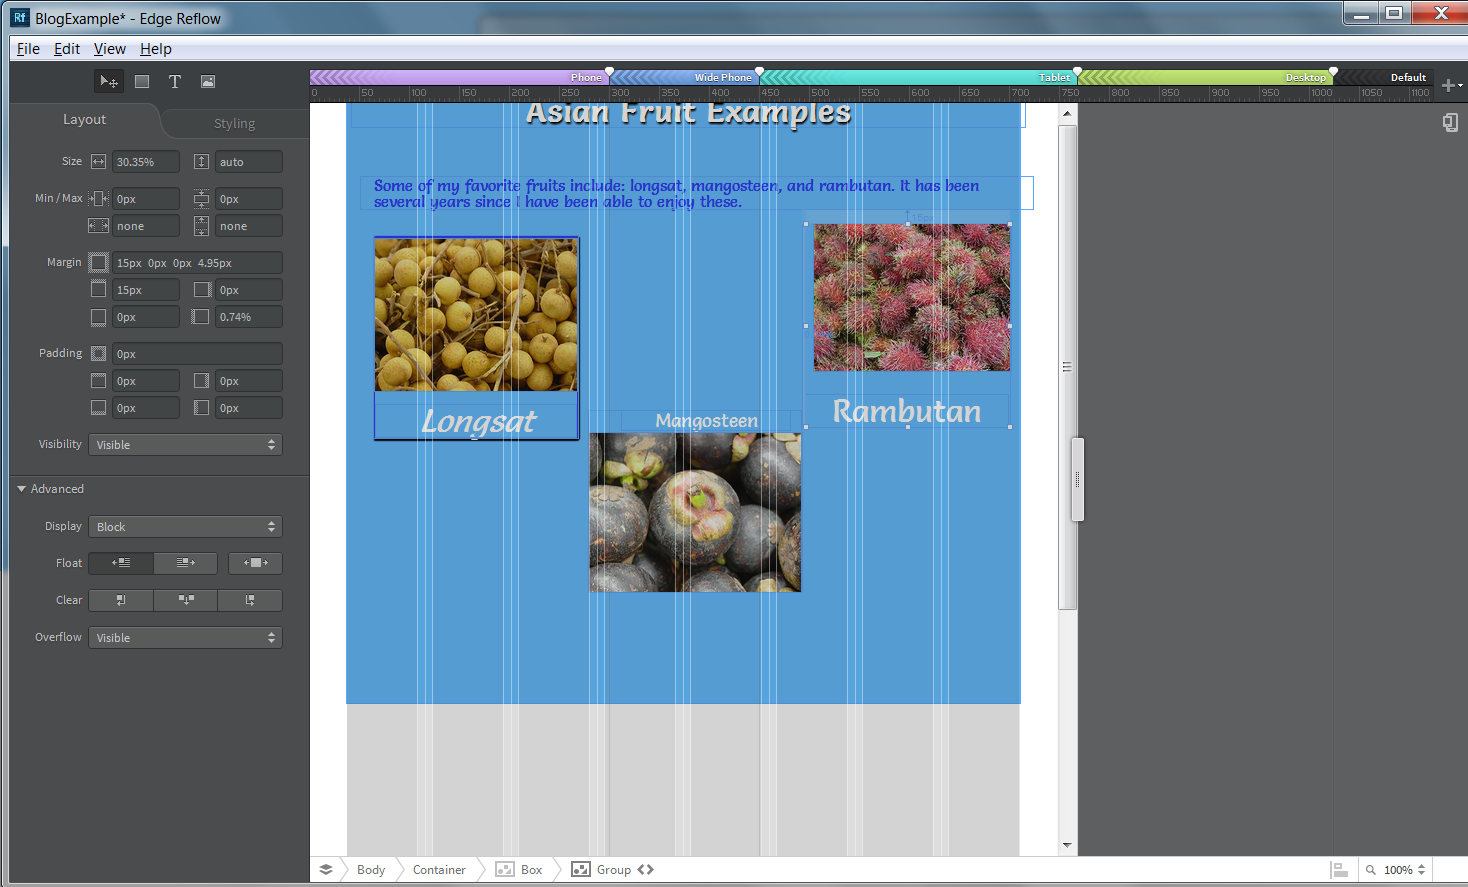
Task: Click the width size icon
Action: 98,161
